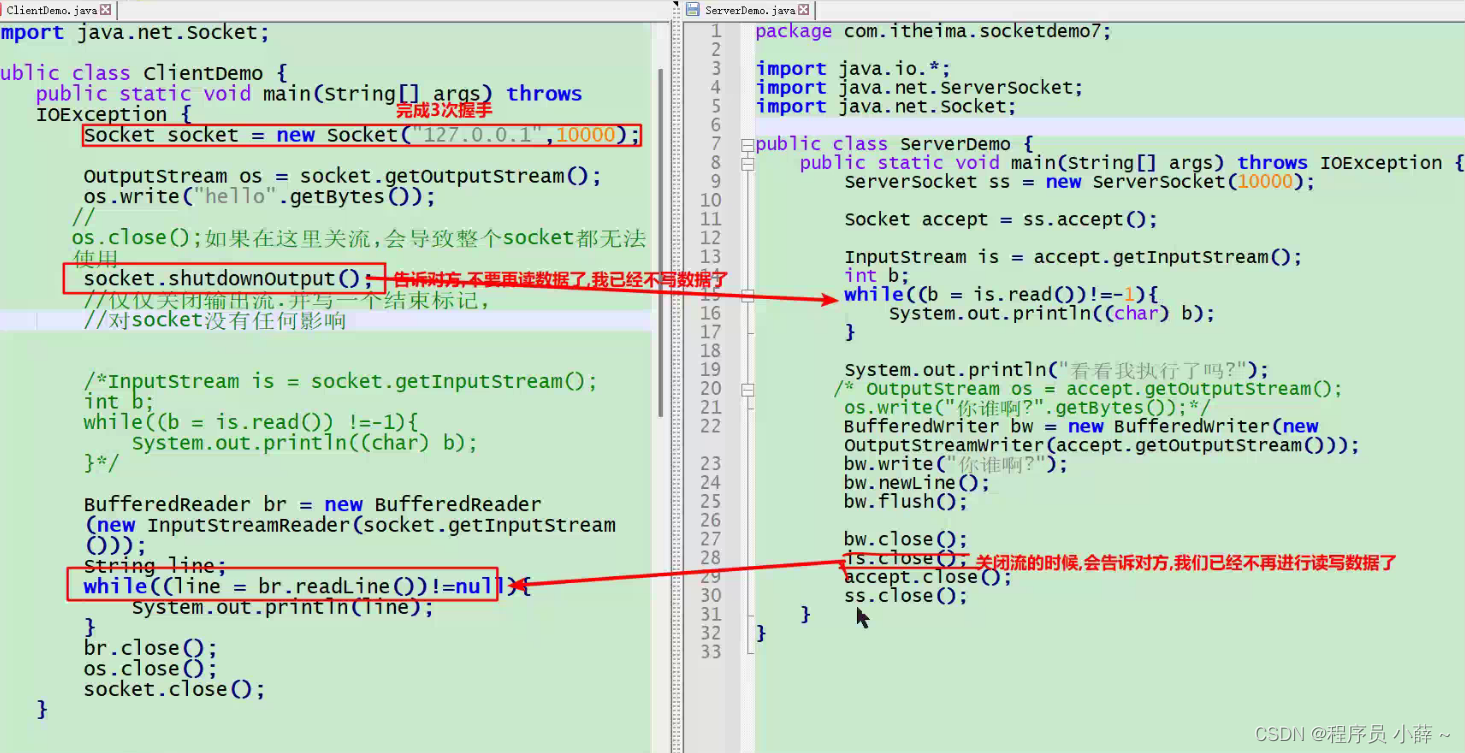Click 'OutputStream os = socket.getOutputStream();' in ClientDemo
1465x753 pixels.
point(342,176)
